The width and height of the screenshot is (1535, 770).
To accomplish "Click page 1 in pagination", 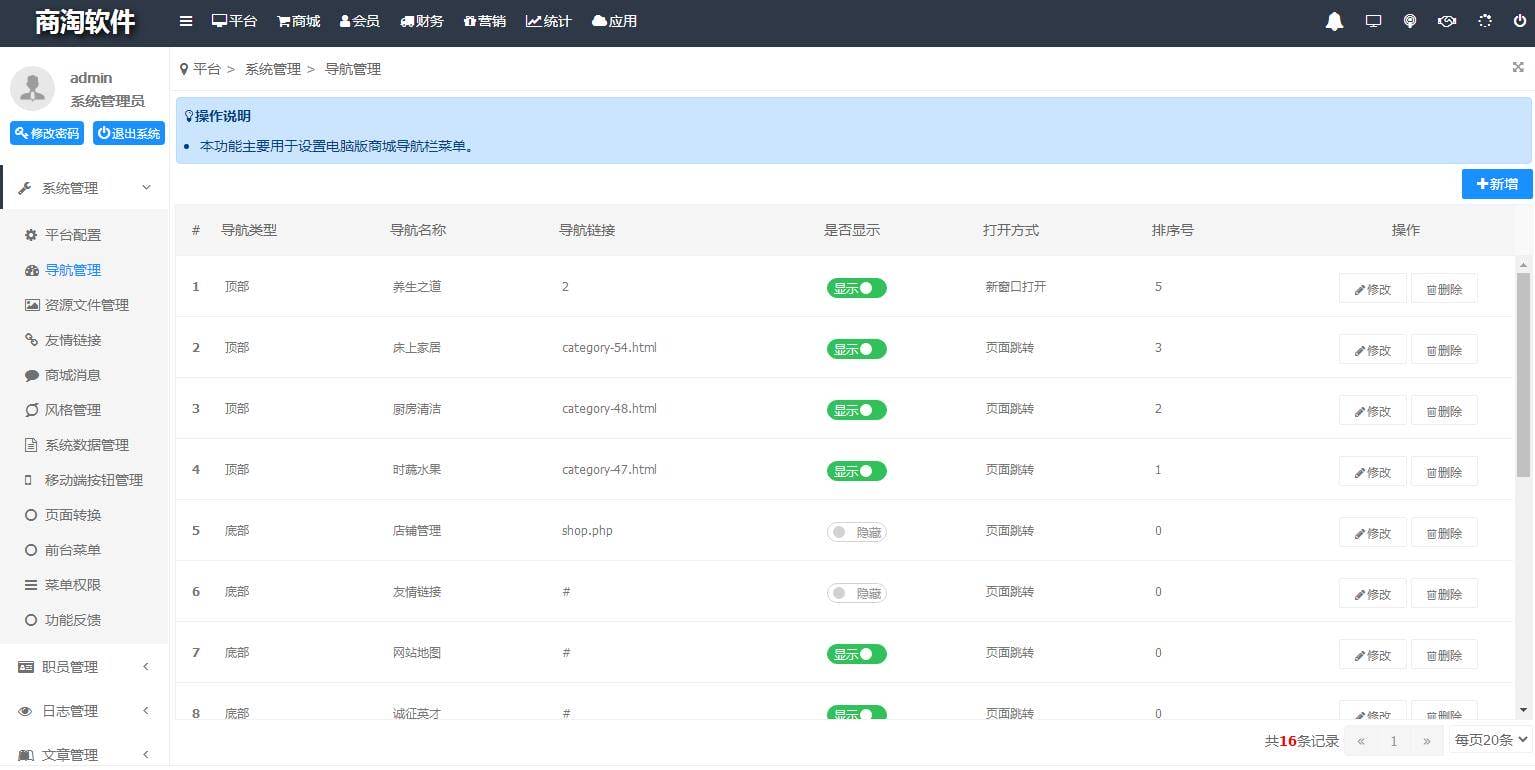I will pyautogui.click(x=1393, y=741).
